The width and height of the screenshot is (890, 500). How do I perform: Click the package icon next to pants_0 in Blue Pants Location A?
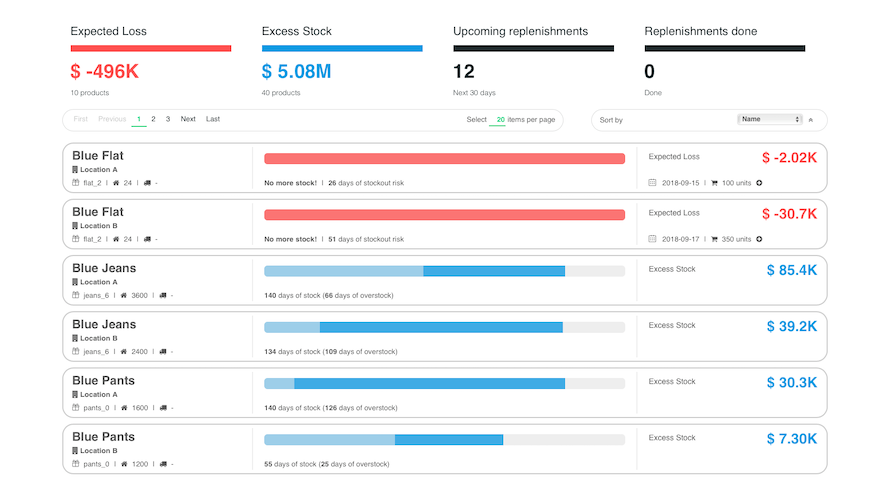coord(75,407)
